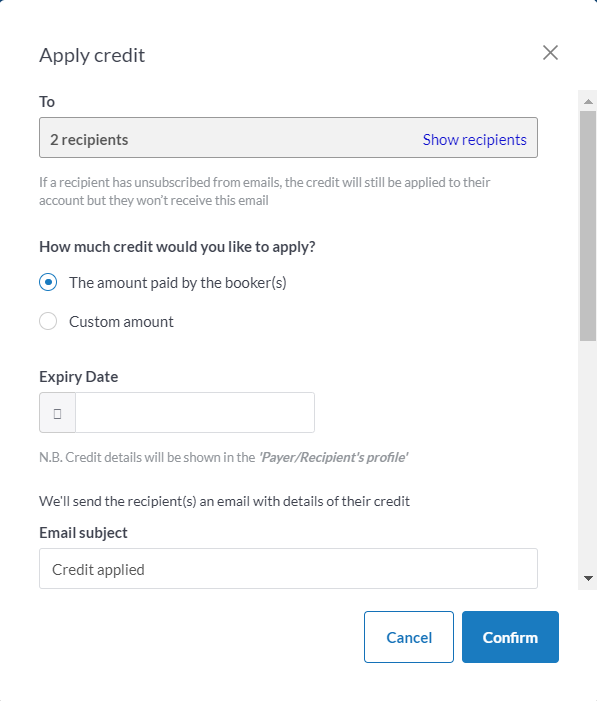Click the scrollbar up arrow

point(588,101)
